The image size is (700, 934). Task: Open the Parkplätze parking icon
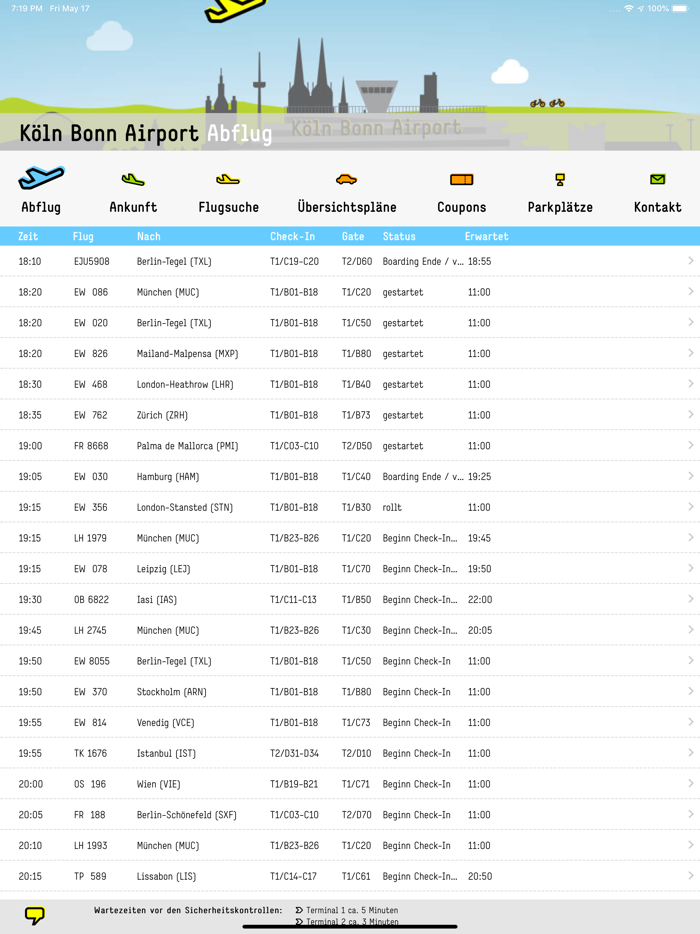tap(560, 179)
